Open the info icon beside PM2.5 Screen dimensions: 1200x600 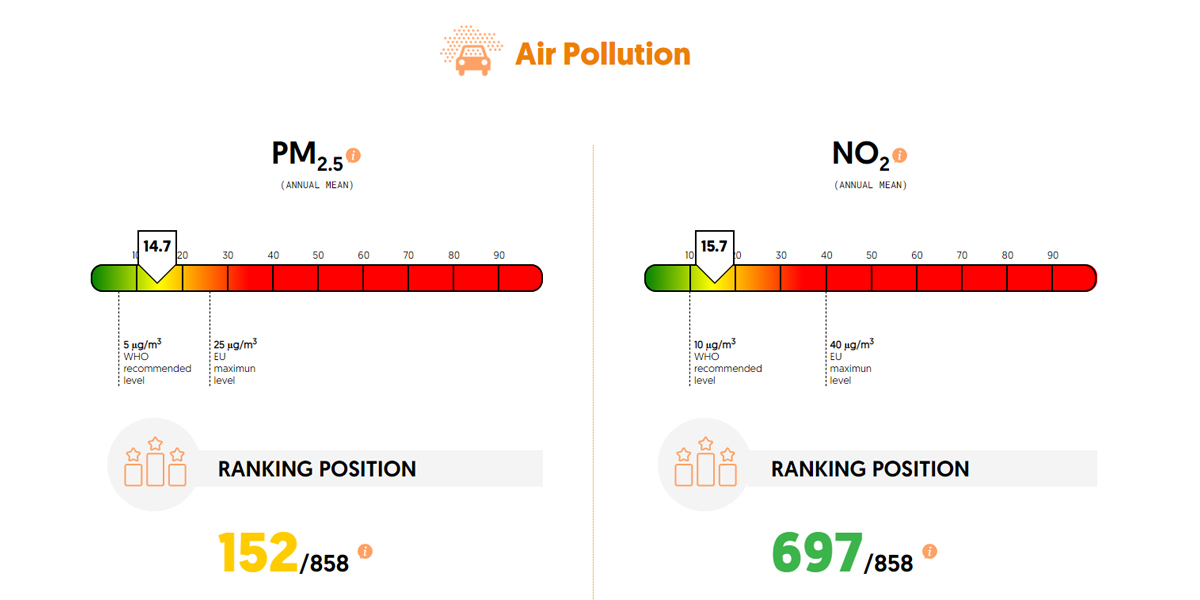353,155
